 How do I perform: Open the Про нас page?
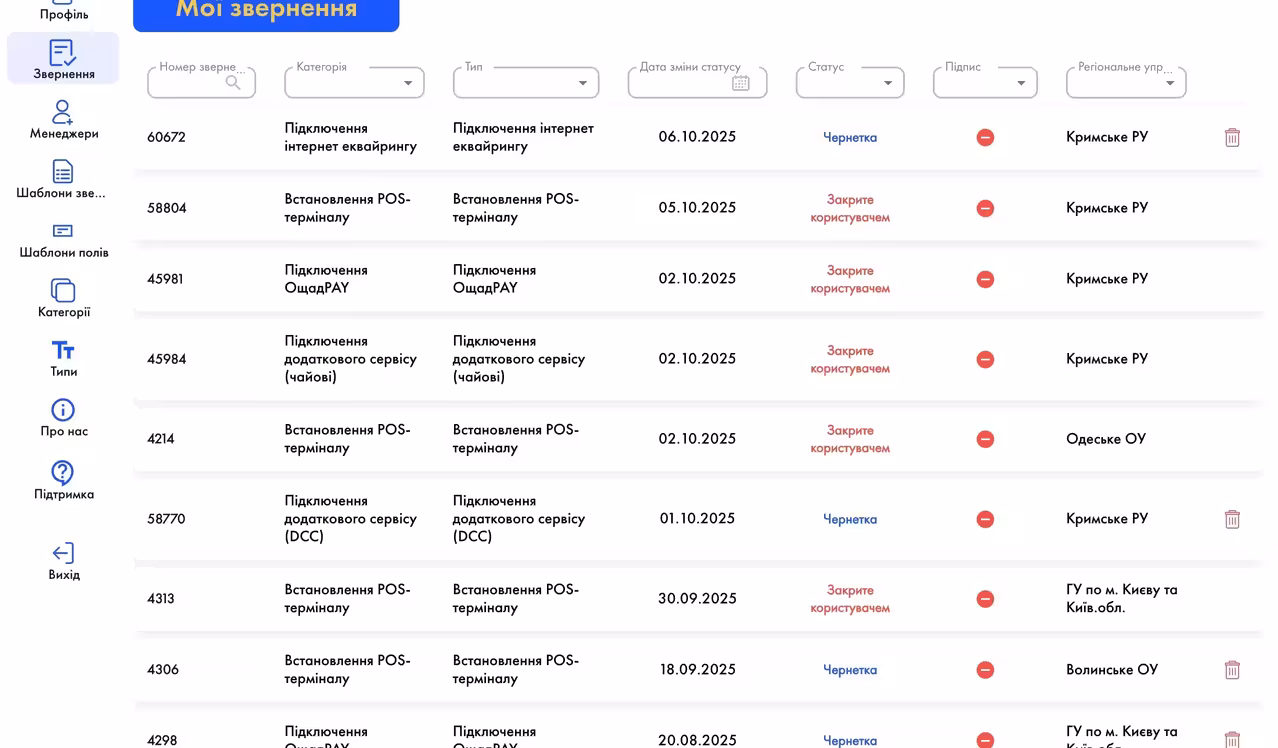[x=62, y=410]
